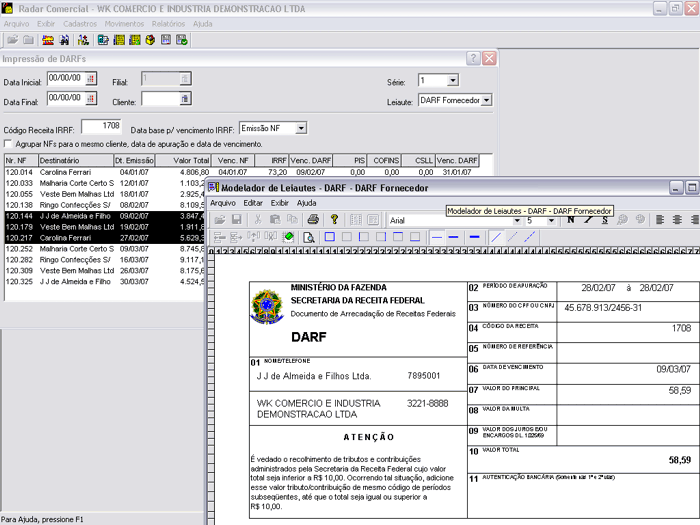Open the Editar menu in Modelador
700x525 pixels.
tap(254, 203)
